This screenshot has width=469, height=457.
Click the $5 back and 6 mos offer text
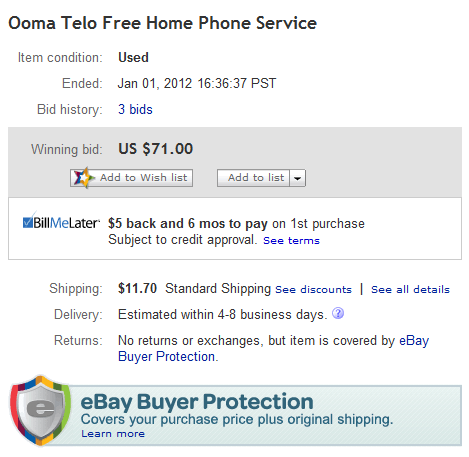click(188, 223)
